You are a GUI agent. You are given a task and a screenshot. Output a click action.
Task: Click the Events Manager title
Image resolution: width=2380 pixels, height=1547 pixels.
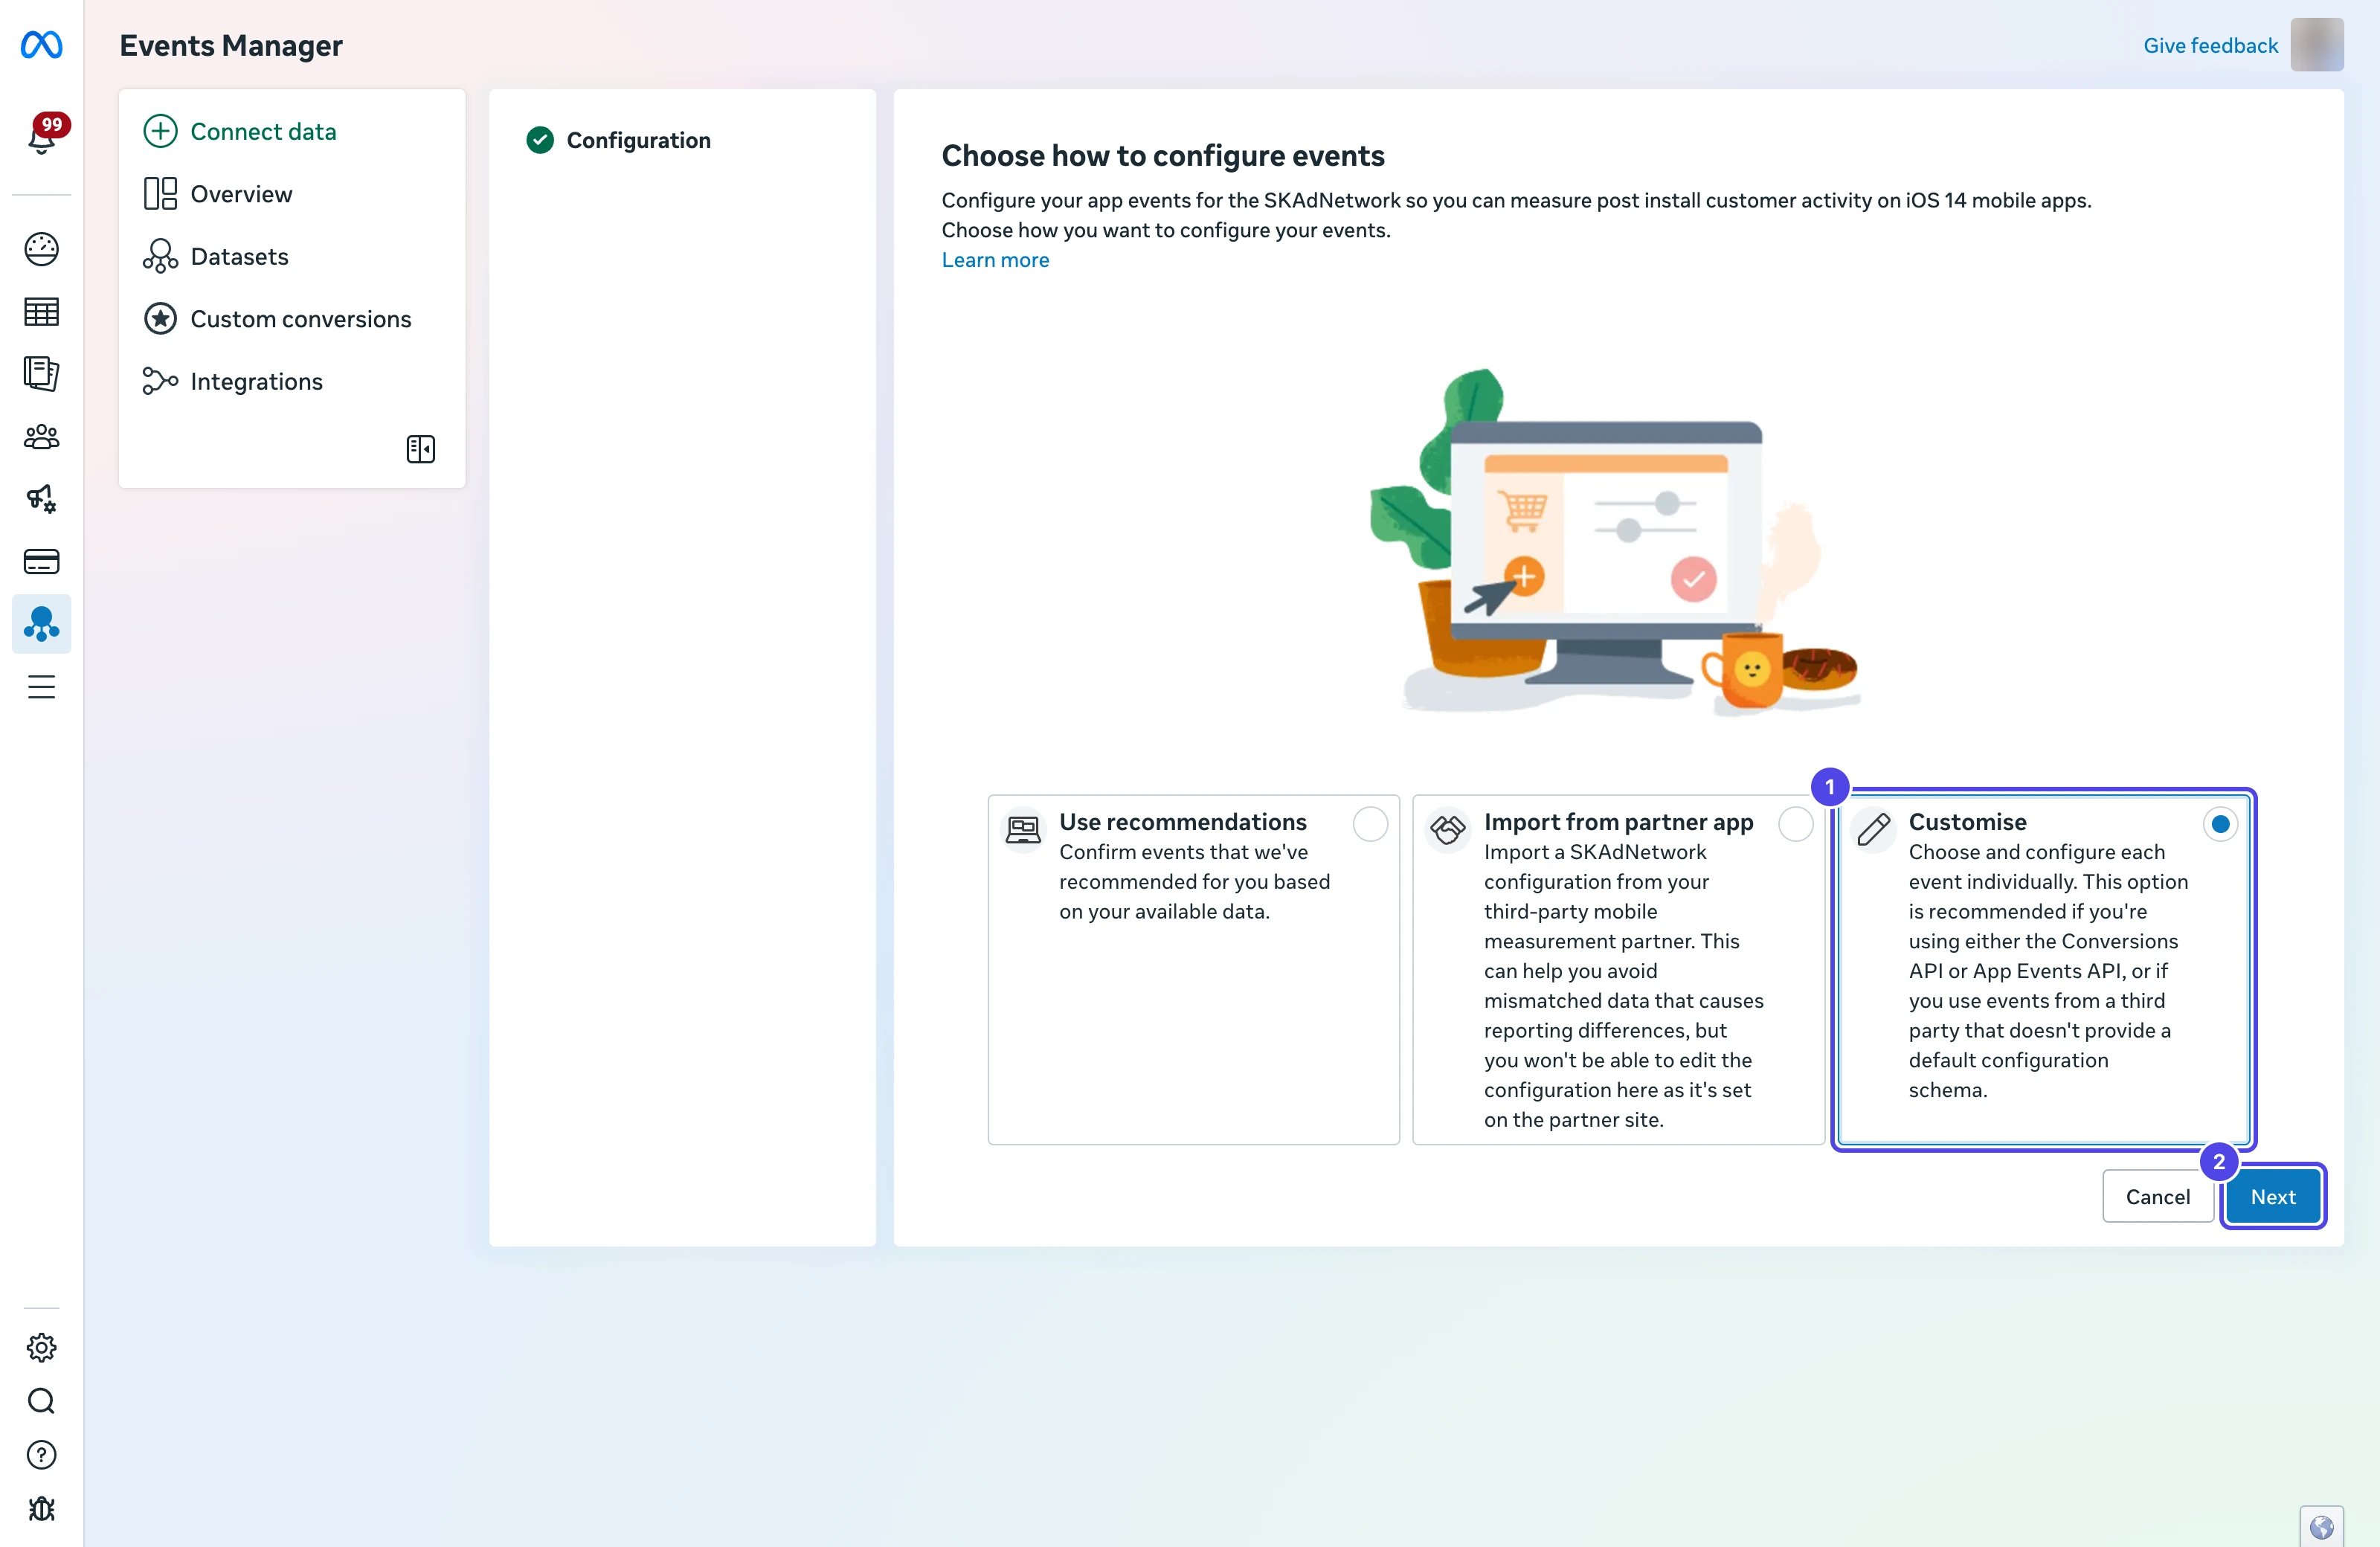(231, 46)
